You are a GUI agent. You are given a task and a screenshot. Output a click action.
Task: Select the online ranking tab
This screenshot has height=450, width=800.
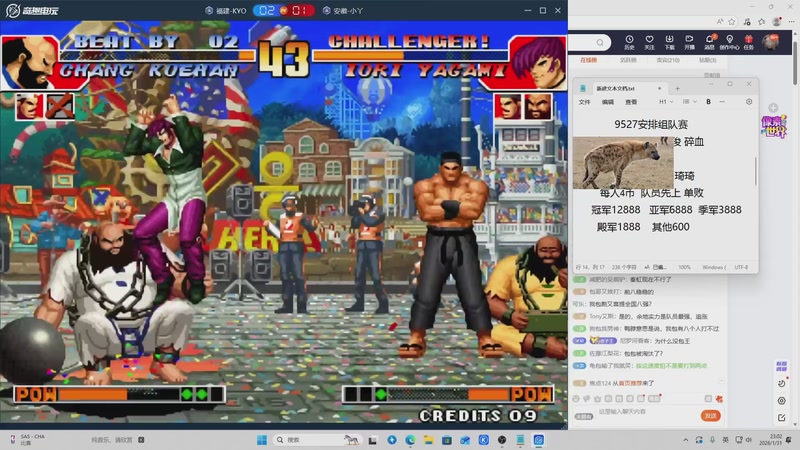588,60
